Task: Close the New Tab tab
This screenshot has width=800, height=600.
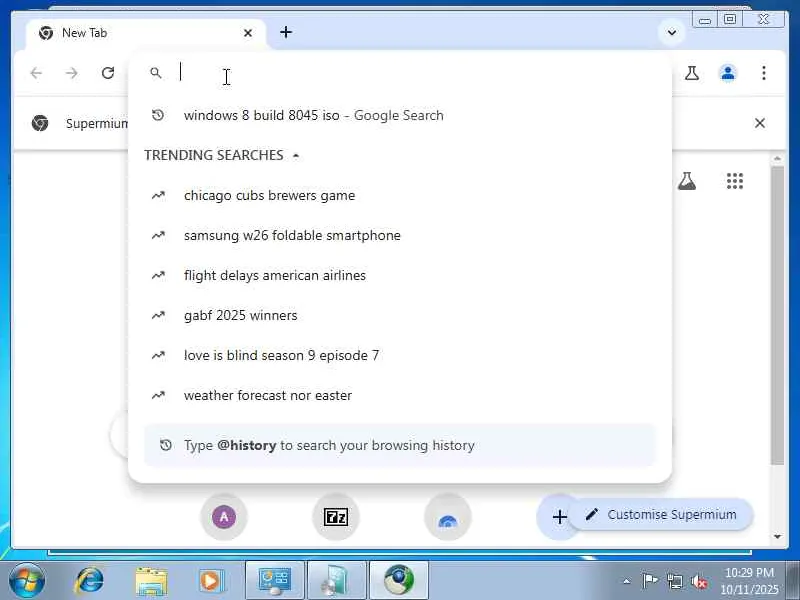Action: pos(248,33)
